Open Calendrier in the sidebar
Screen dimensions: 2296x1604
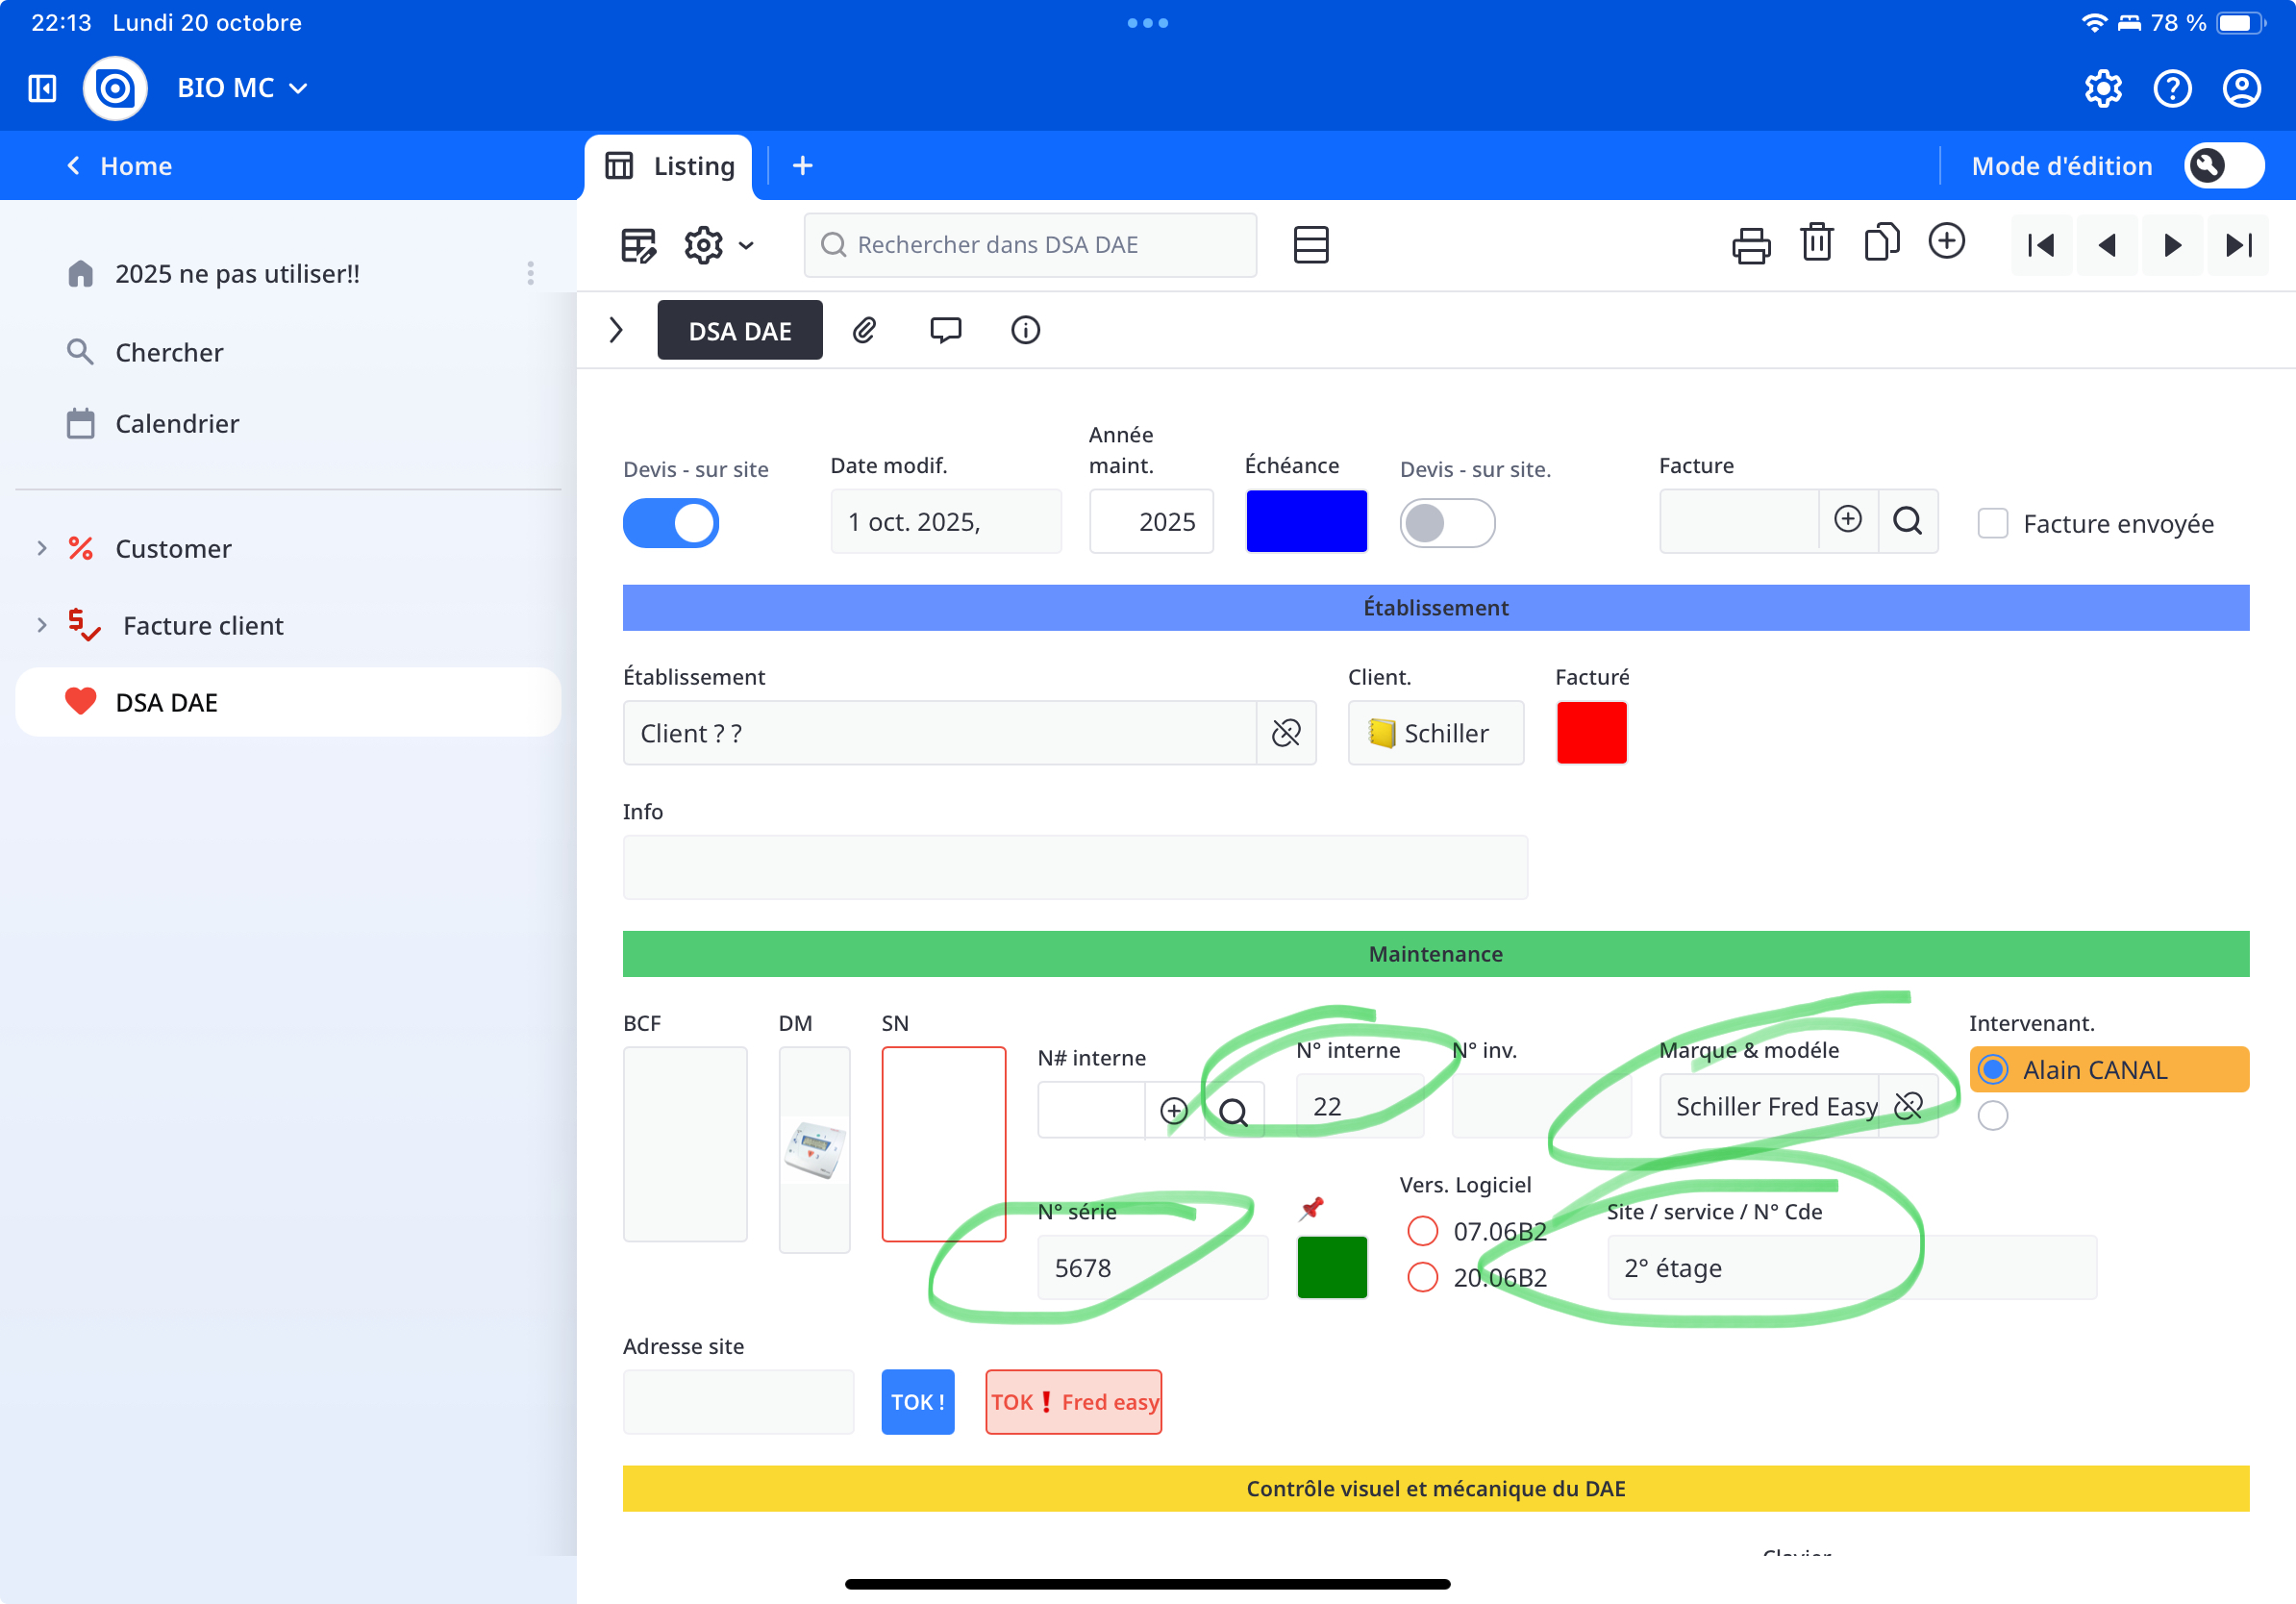[x=177, y=424]
